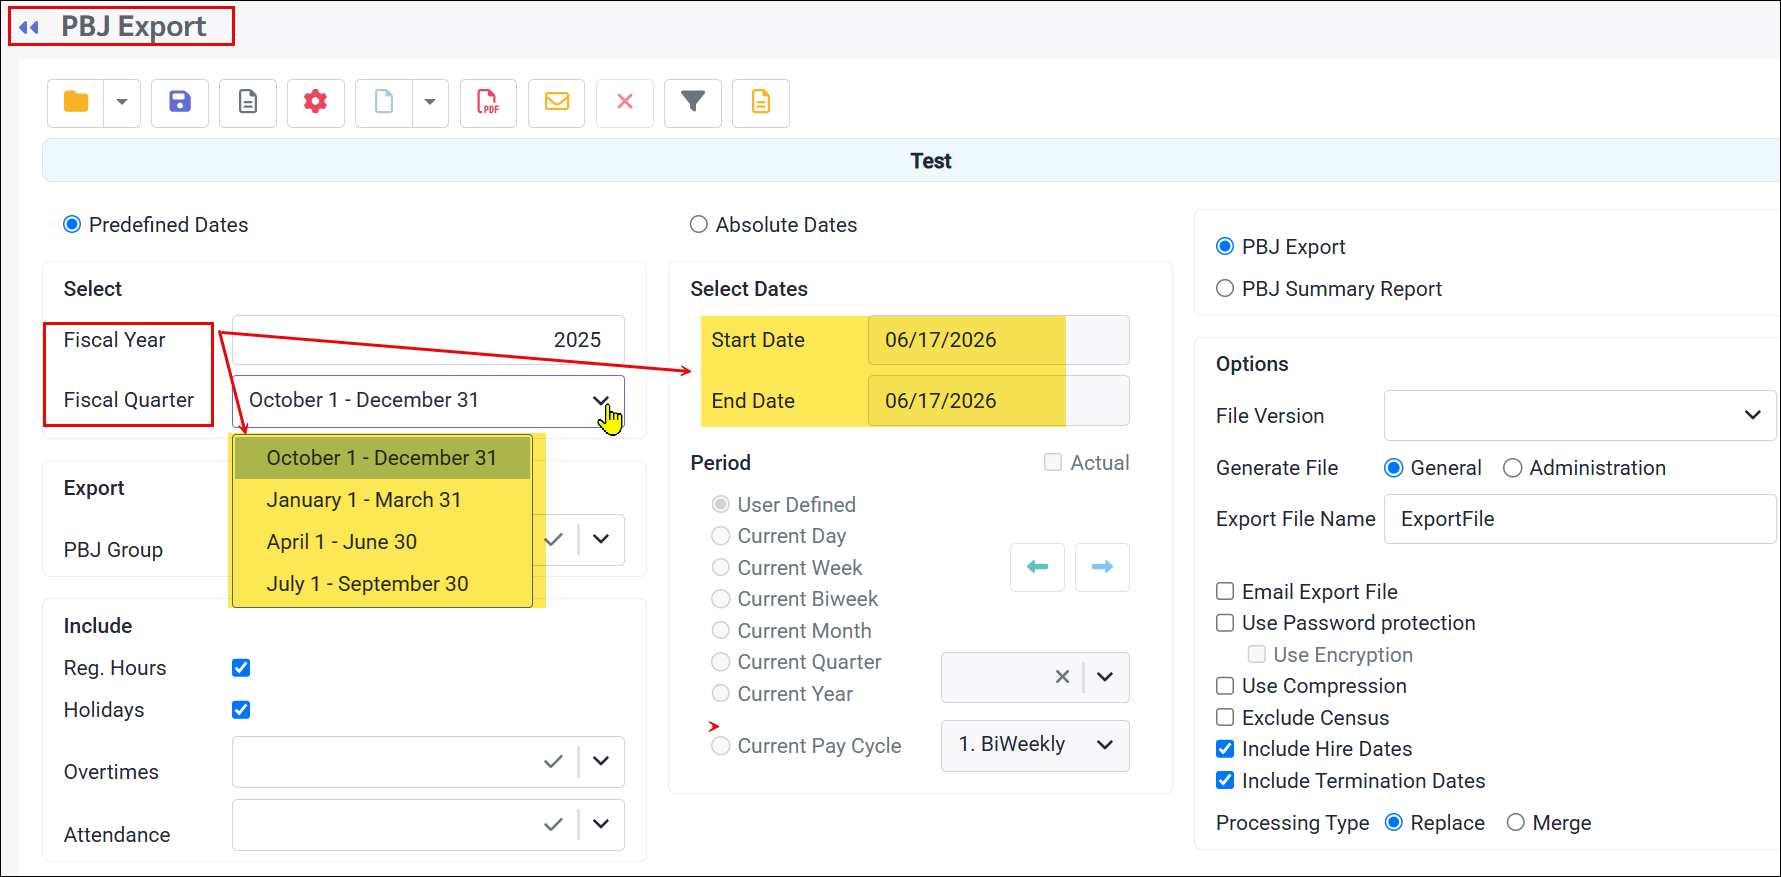
Task: Click the orange email envelope icon
Action: click(557, 102)
